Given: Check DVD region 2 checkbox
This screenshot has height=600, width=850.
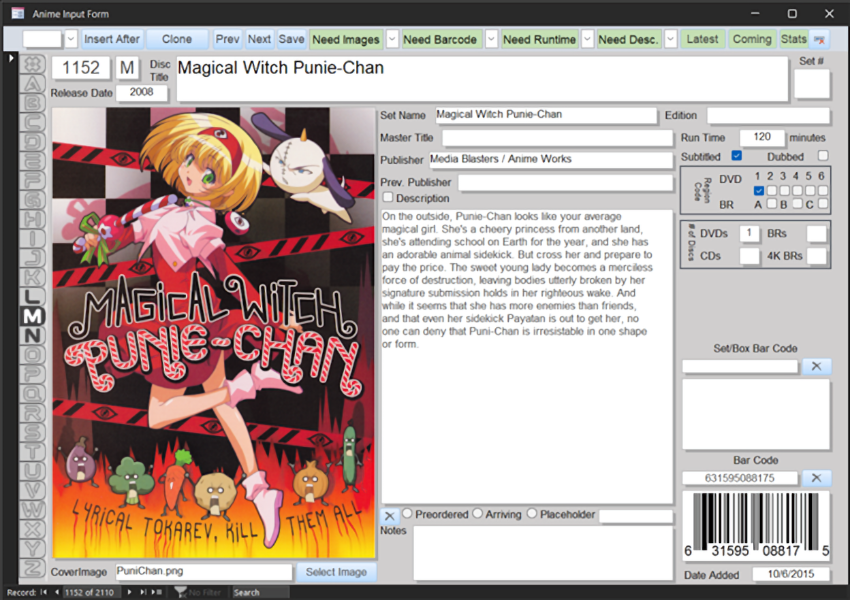Looking at the screenshot, I should pyautogui.click(x=771, y=190).
